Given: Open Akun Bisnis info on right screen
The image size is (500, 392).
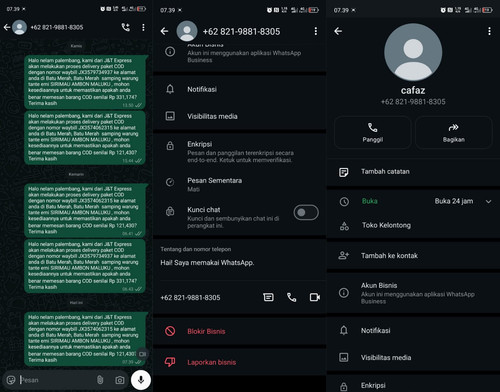Looking at the screenshot, I should [x=413, y=293].
